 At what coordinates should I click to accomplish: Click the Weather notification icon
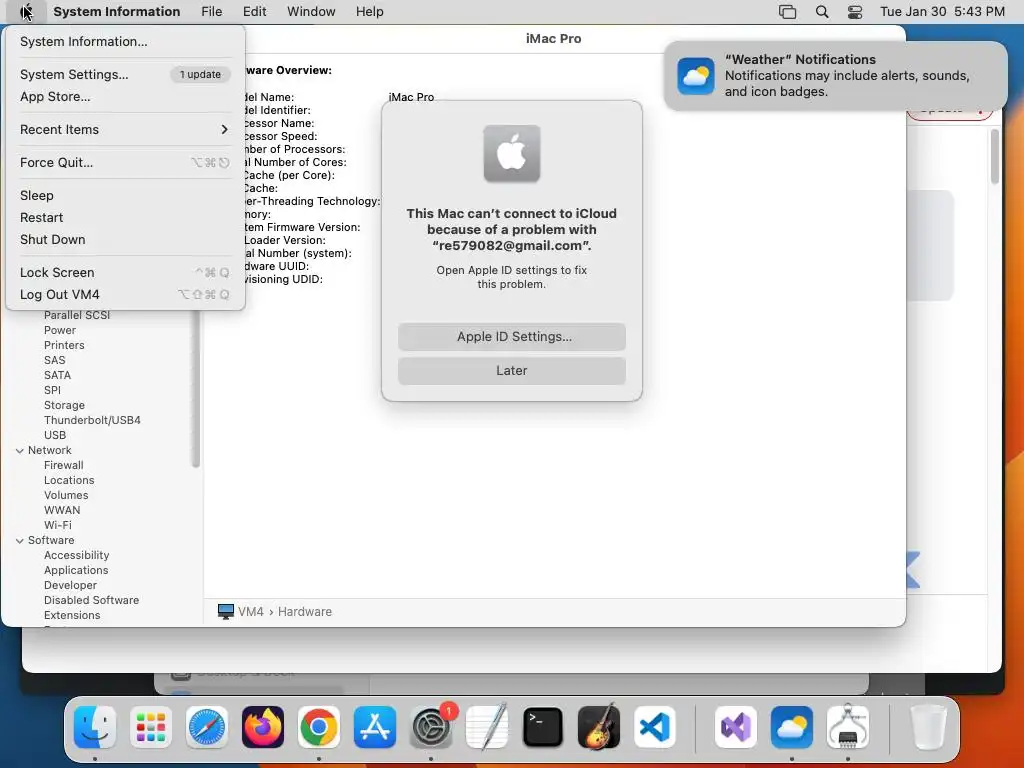pyautogui.click(x=696, y=76)
